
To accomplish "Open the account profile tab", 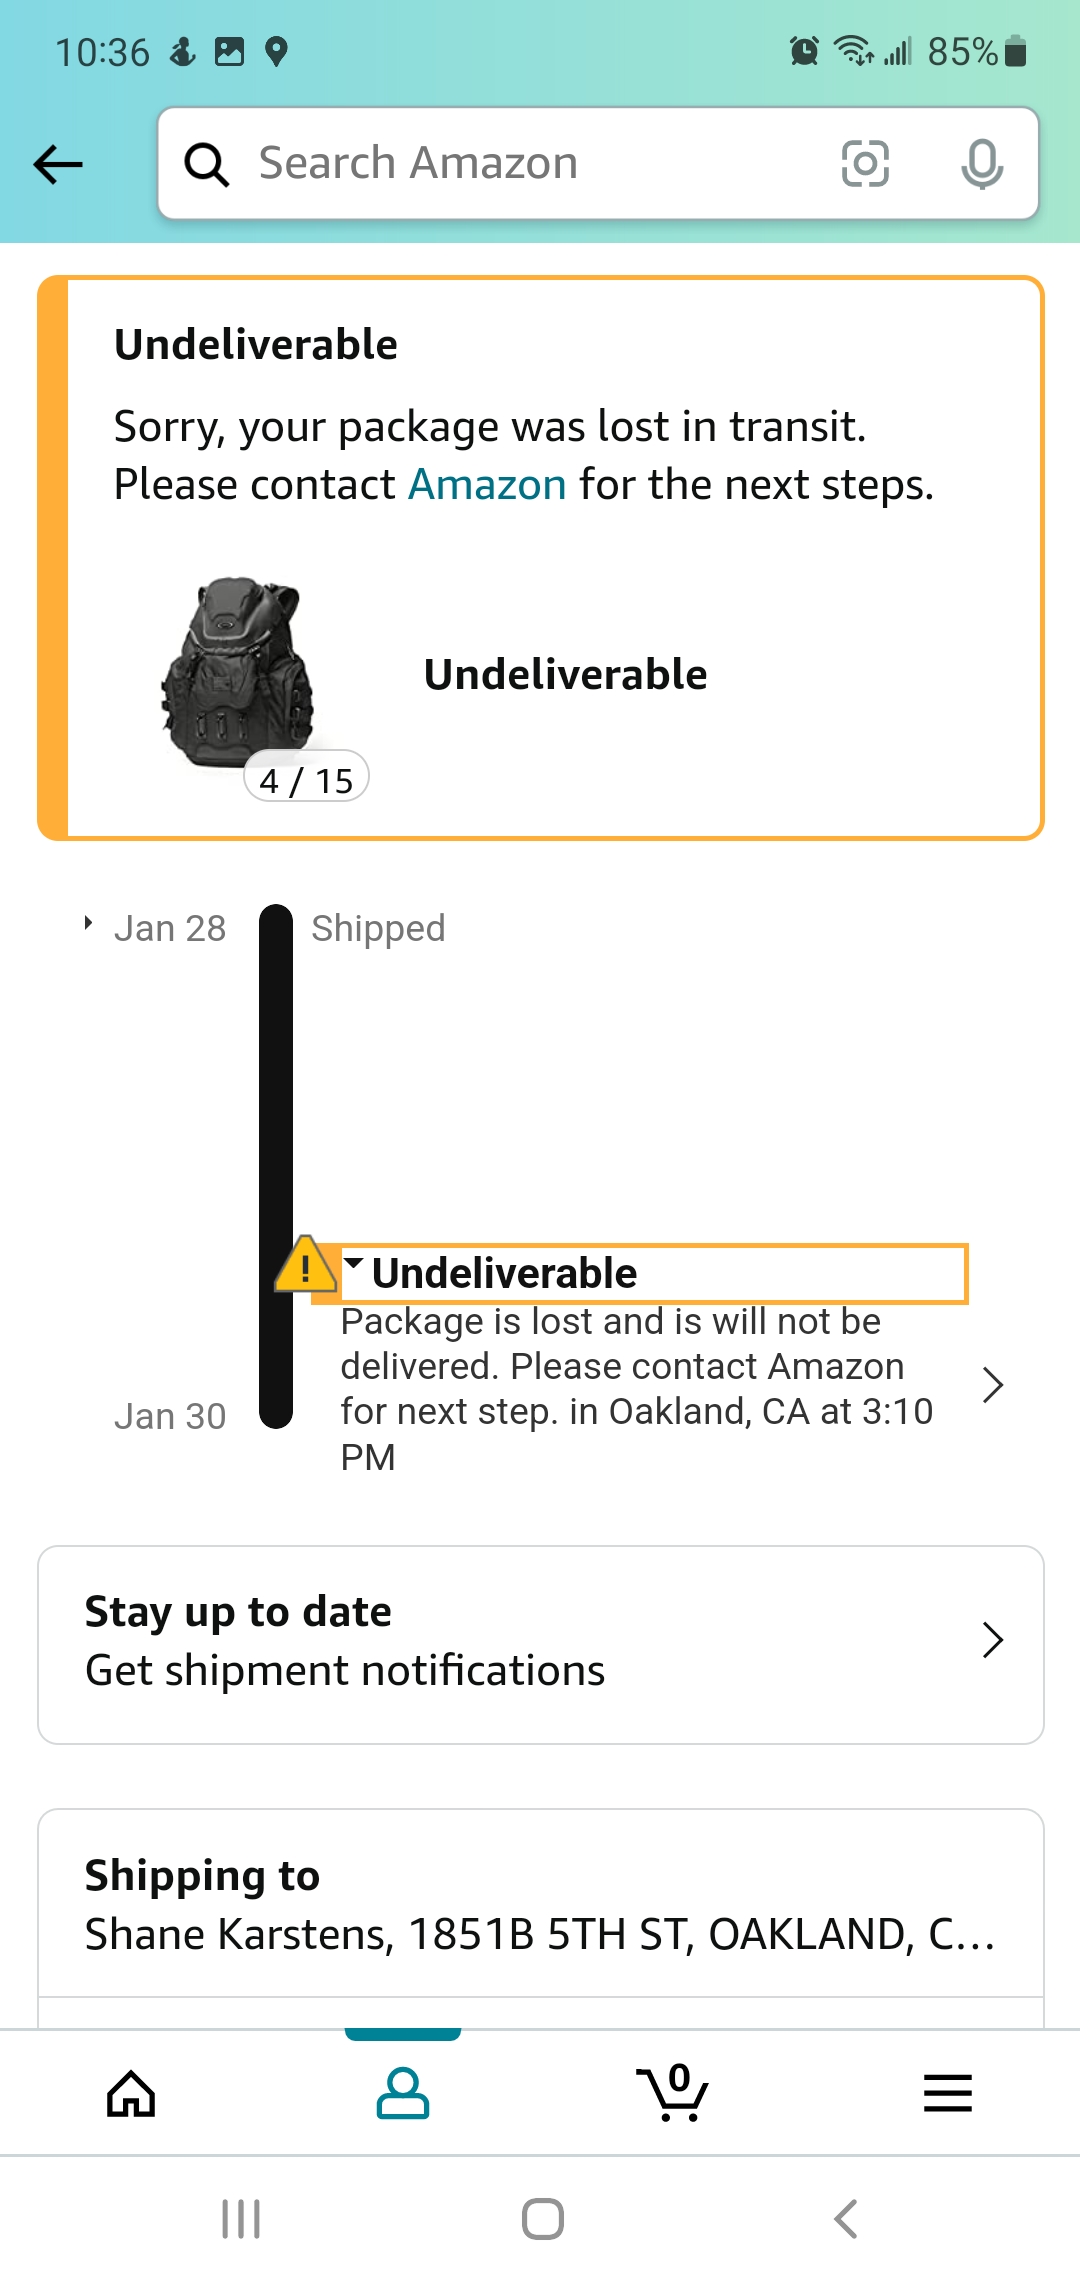I will 403,2093.
